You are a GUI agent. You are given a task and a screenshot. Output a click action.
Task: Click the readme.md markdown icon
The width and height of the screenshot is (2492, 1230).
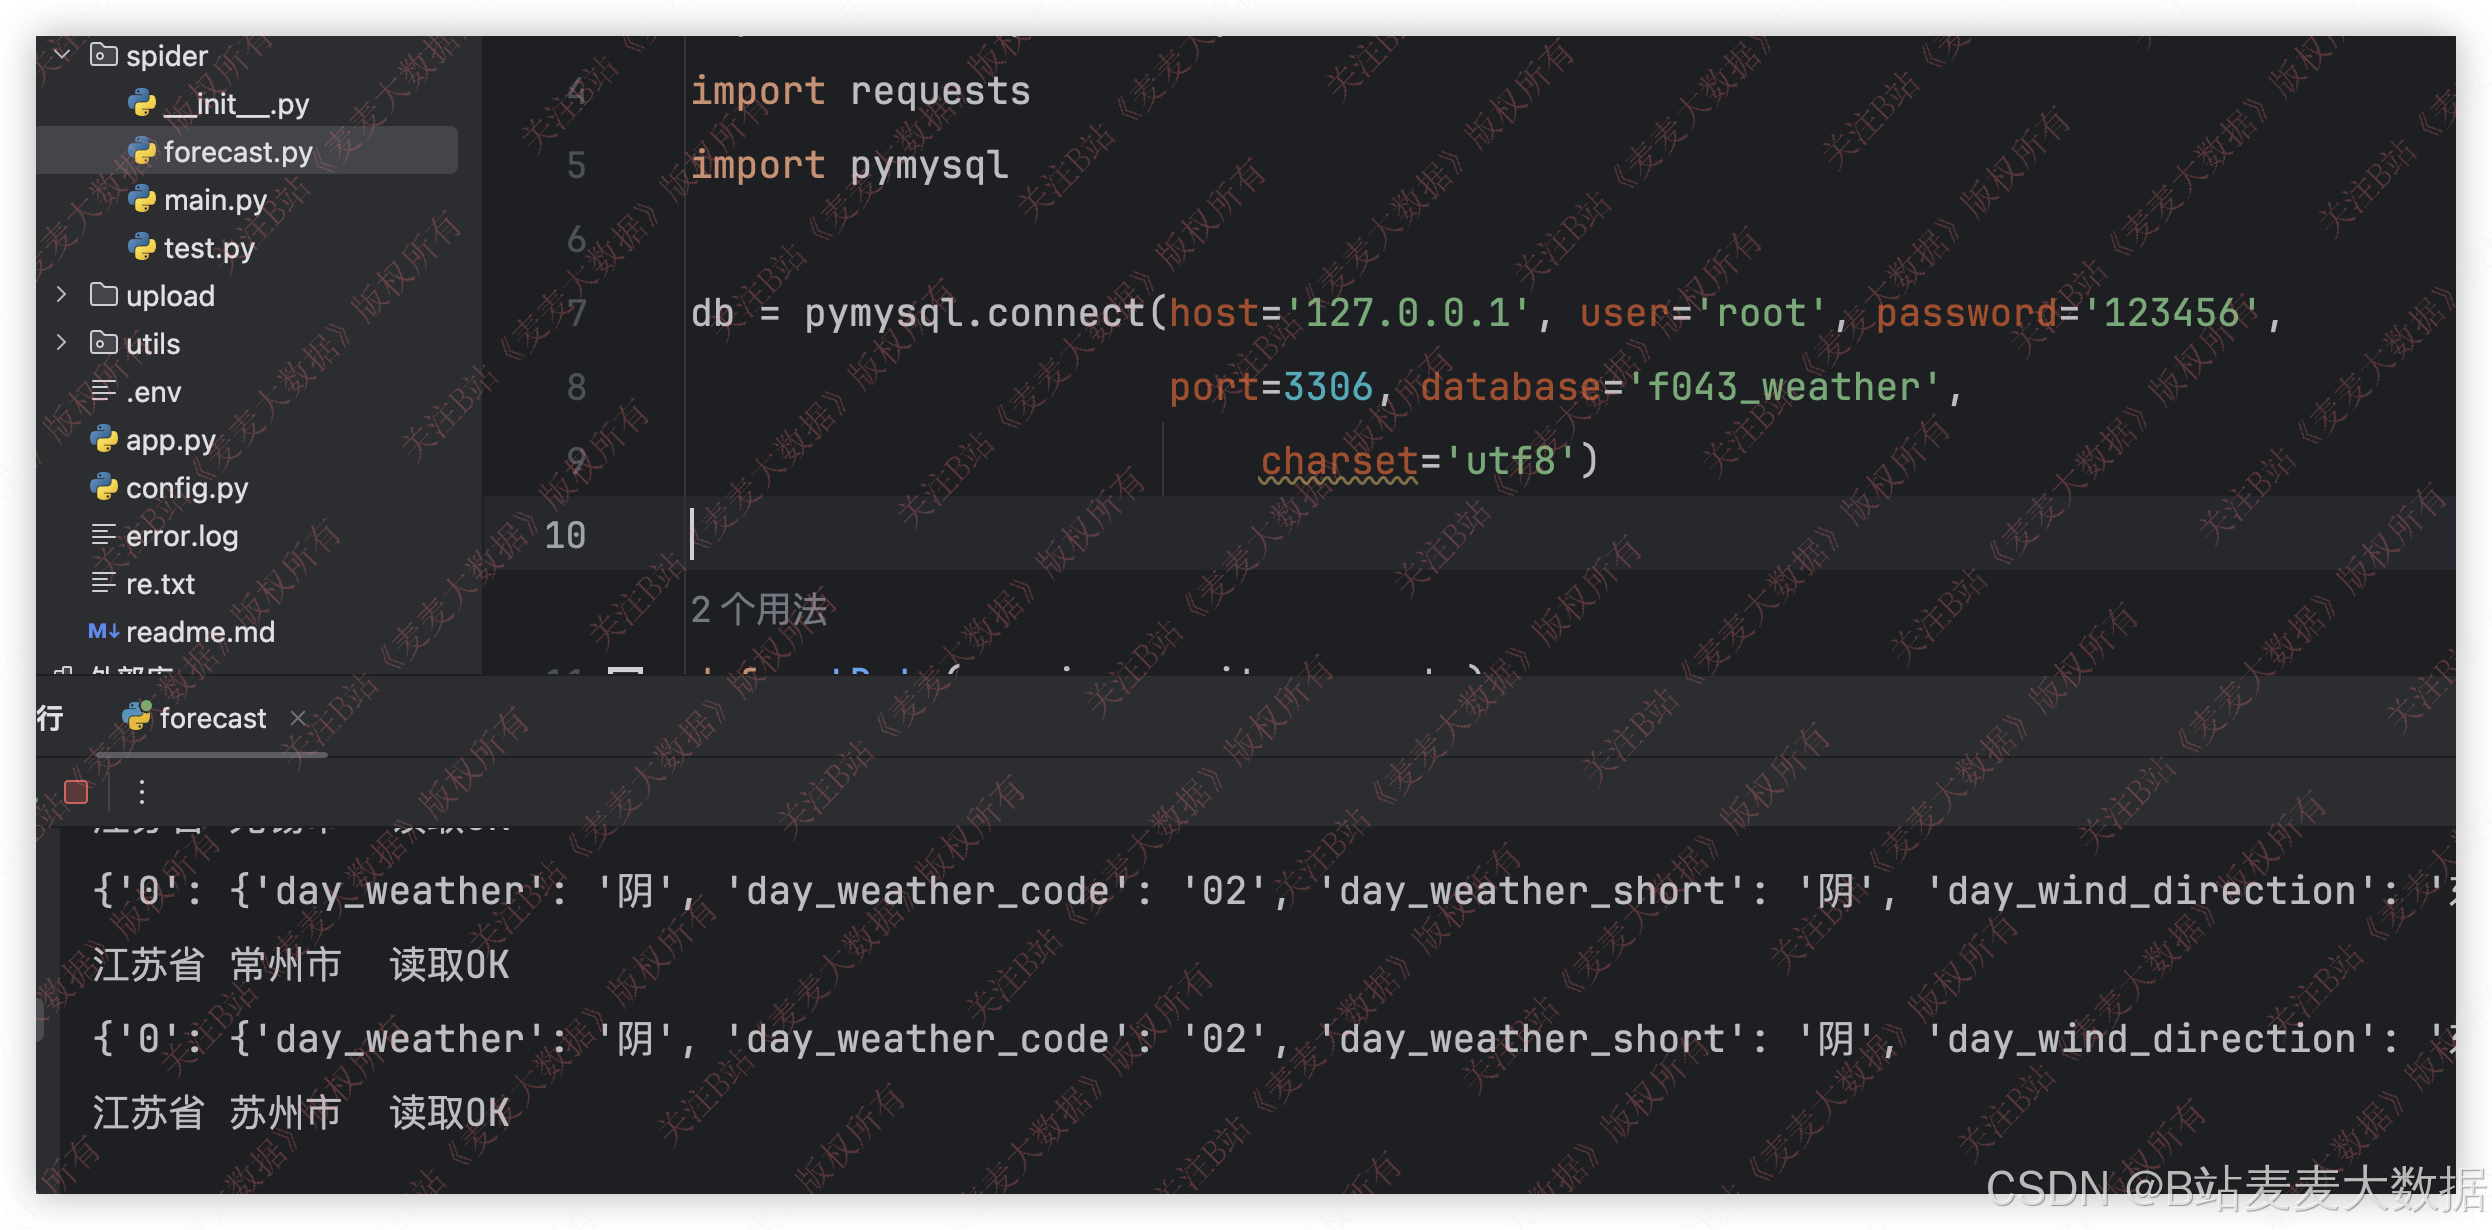(103, 631)
